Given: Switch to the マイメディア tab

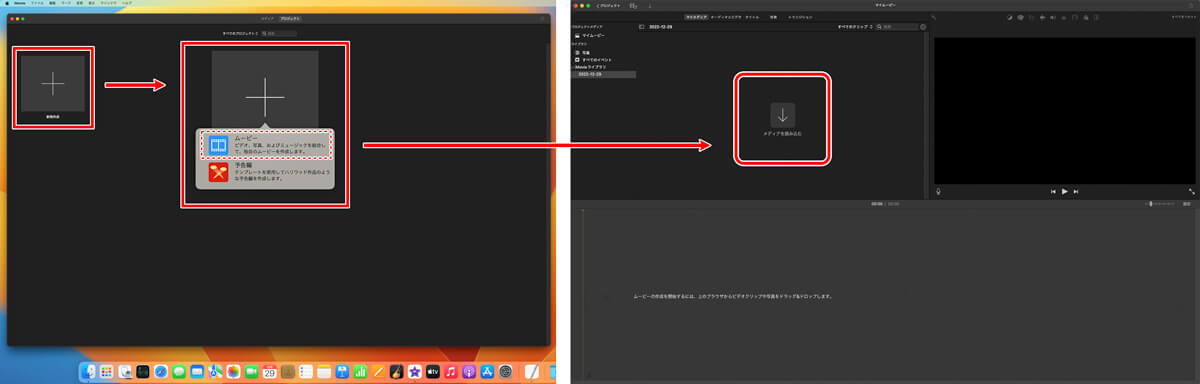Looking at the screenshot, I should 696,17.
